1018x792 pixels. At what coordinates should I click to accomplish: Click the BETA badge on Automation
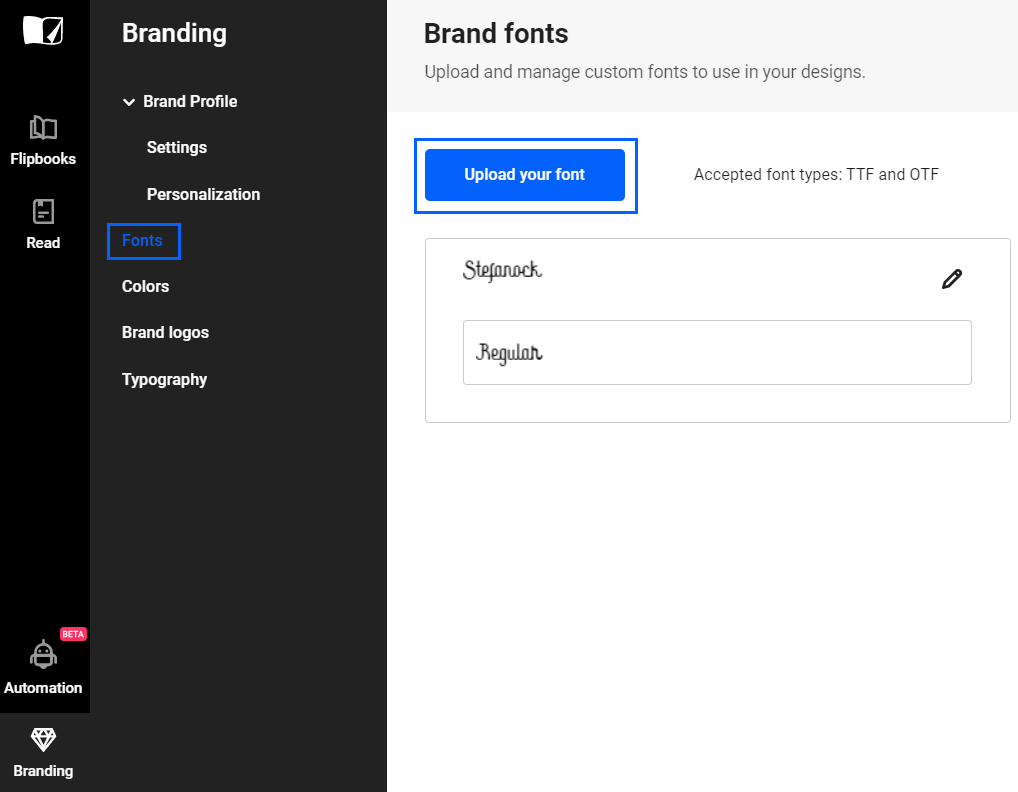click(x=73, y=634)
